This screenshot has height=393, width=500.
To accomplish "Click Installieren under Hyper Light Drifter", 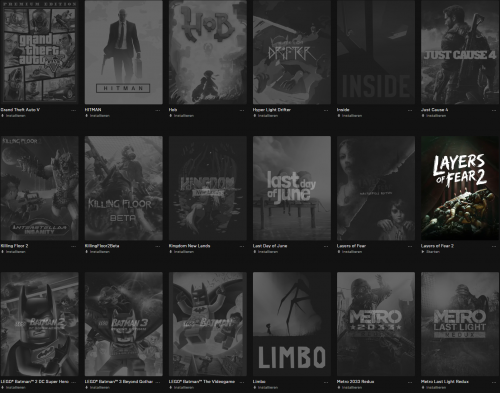I will 265,116.
